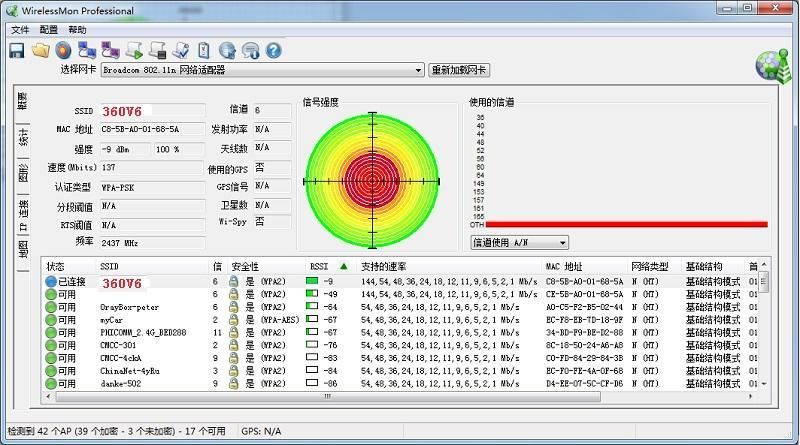Click the green status icon in OrayBox-peter row
Image resolution: width=800 pixels, height=445 pixels.
pos(51,307)
